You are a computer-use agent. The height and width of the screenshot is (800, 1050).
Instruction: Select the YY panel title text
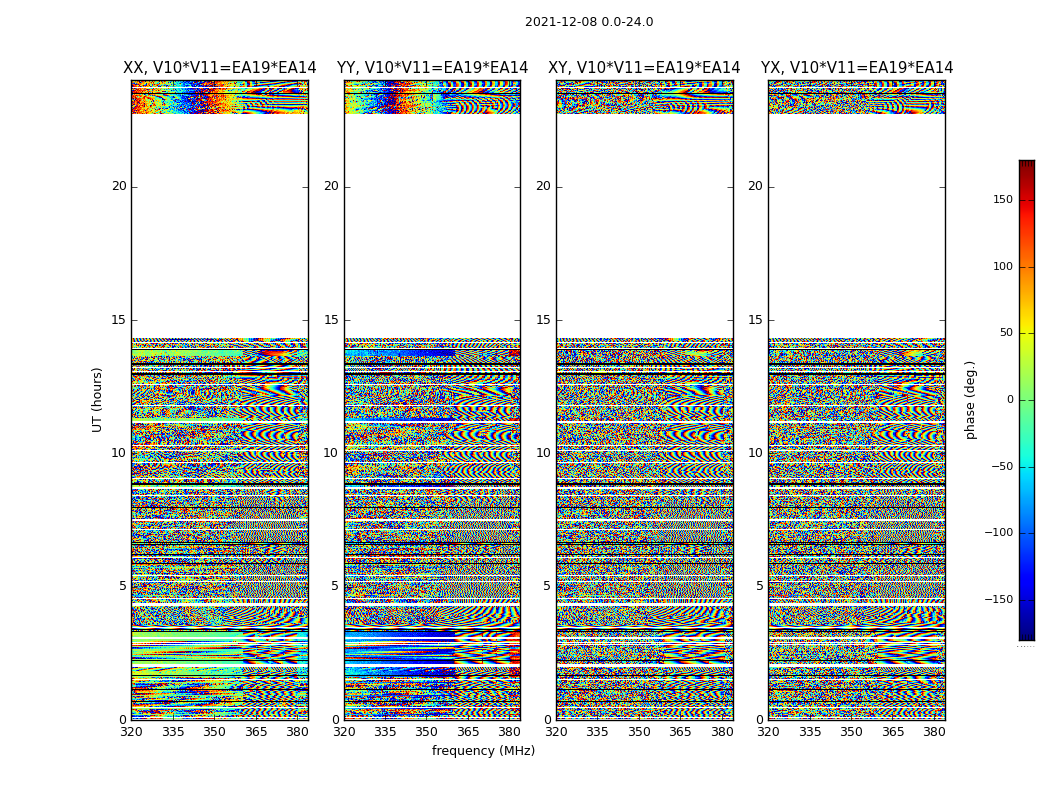432,68
